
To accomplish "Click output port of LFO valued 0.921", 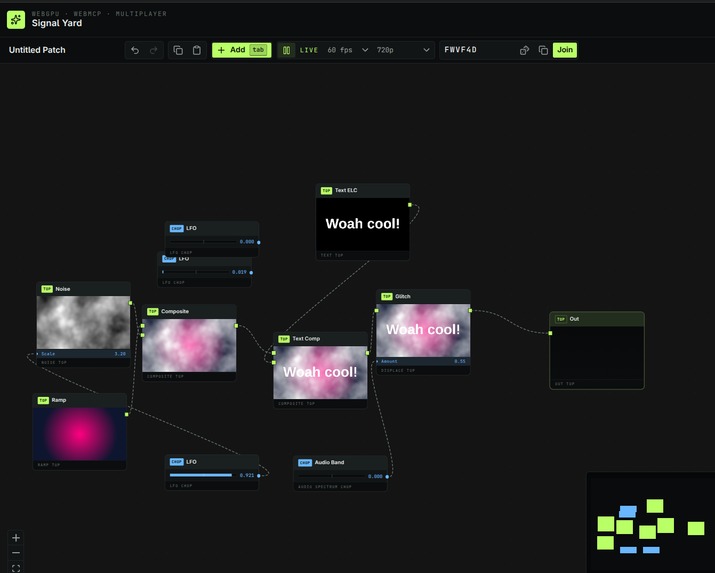I will 259,475.
